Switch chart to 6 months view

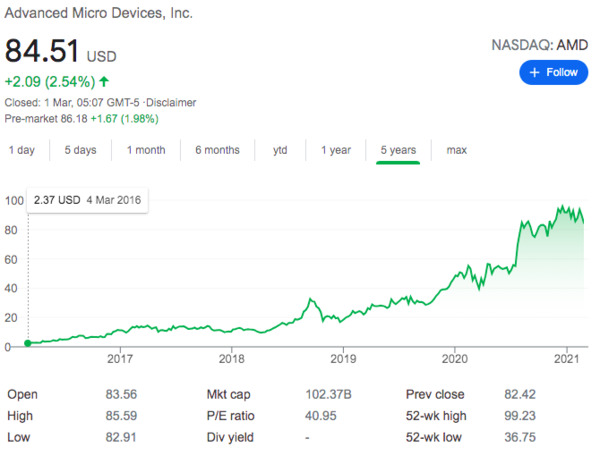217,150
